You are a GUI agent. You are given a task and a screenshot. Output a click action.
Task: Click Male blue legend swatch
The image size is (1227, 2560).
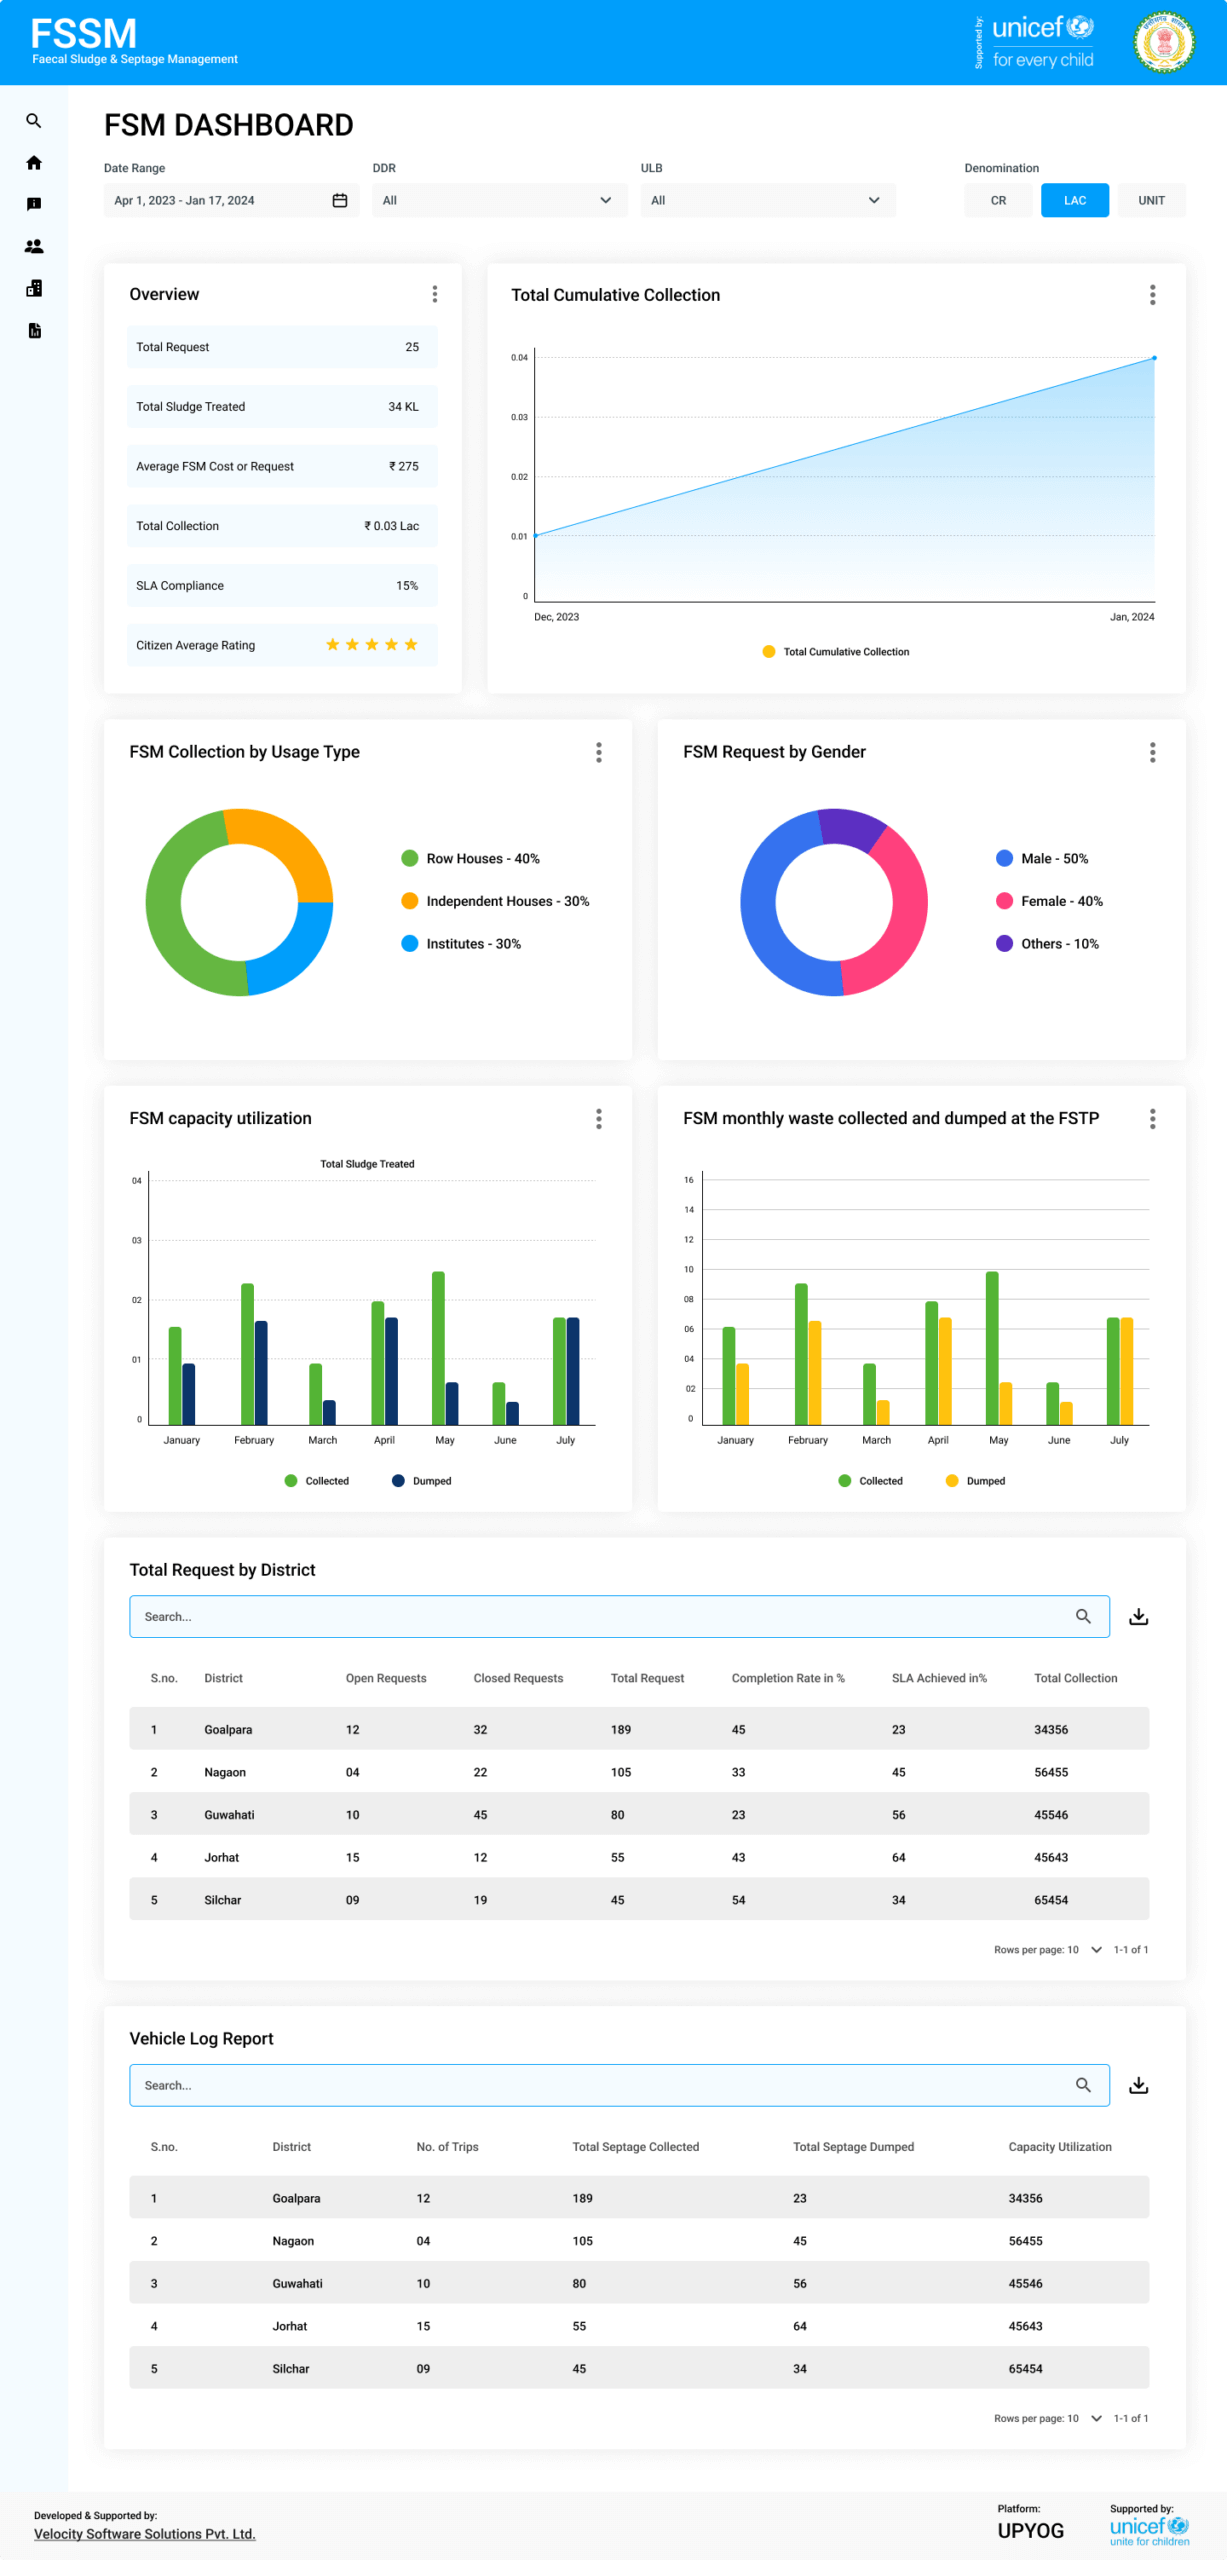point(1004,859)
